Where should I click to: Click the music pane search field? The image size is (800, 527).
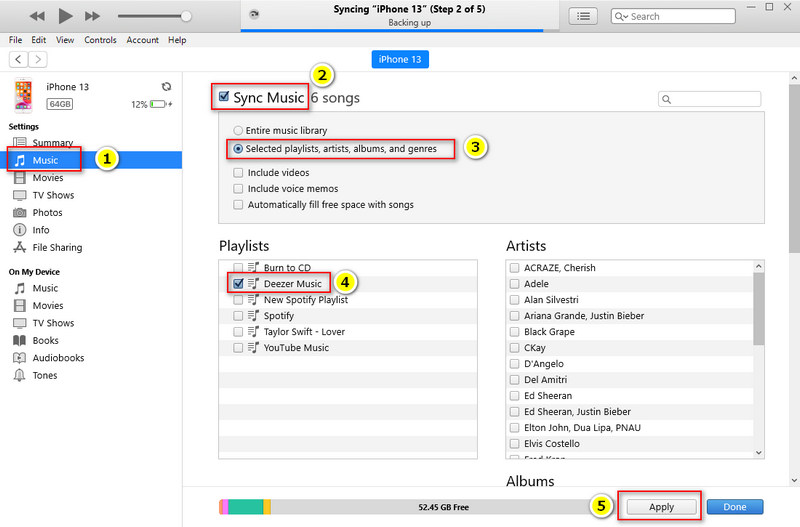coord(710,99)
